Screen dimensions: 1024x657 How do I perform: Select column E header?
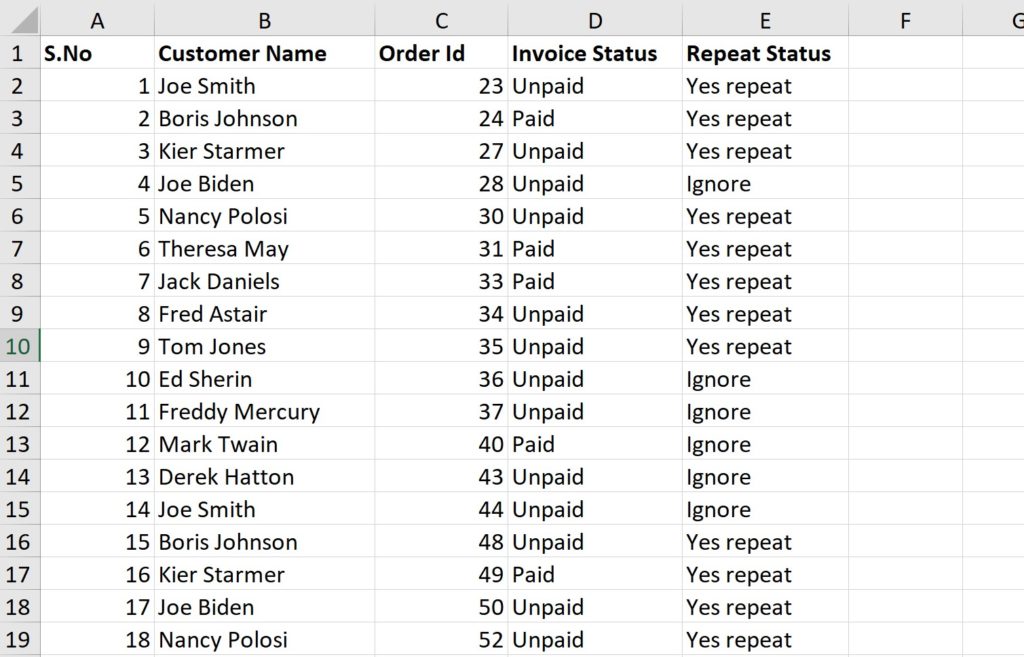pos(765,20)
